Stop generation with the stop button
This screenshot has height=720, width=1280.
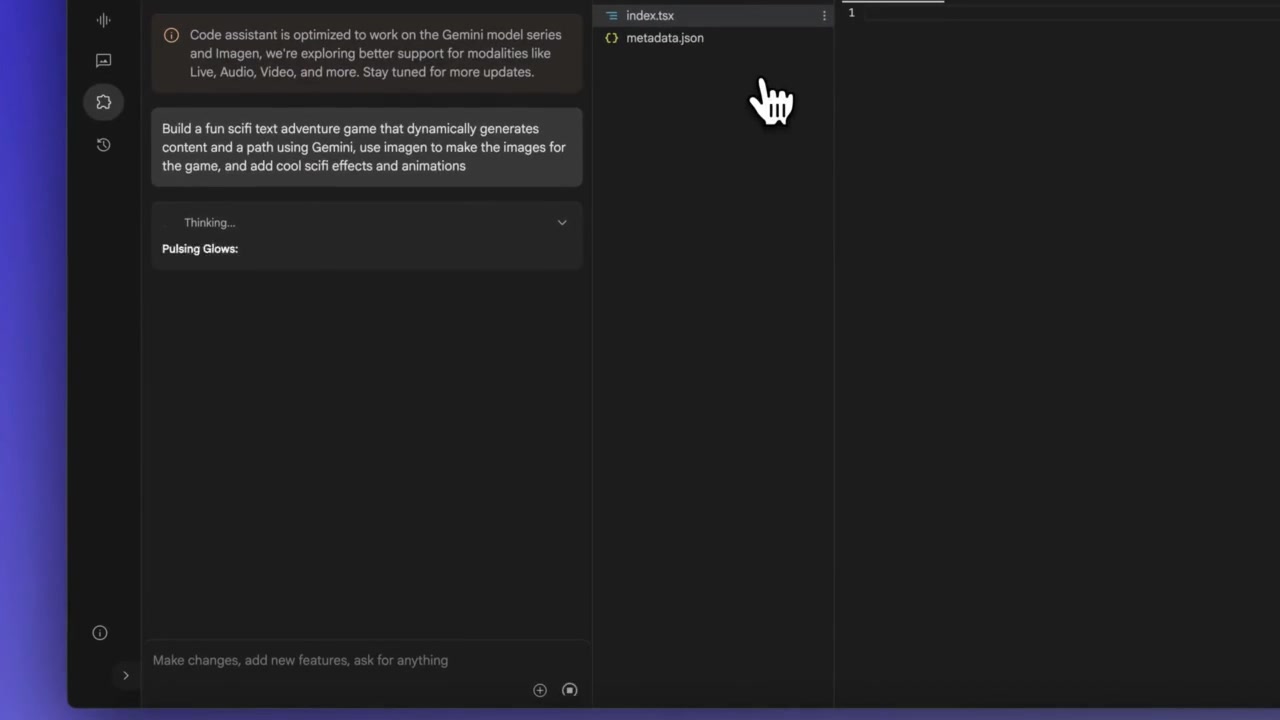coord(570,690)
